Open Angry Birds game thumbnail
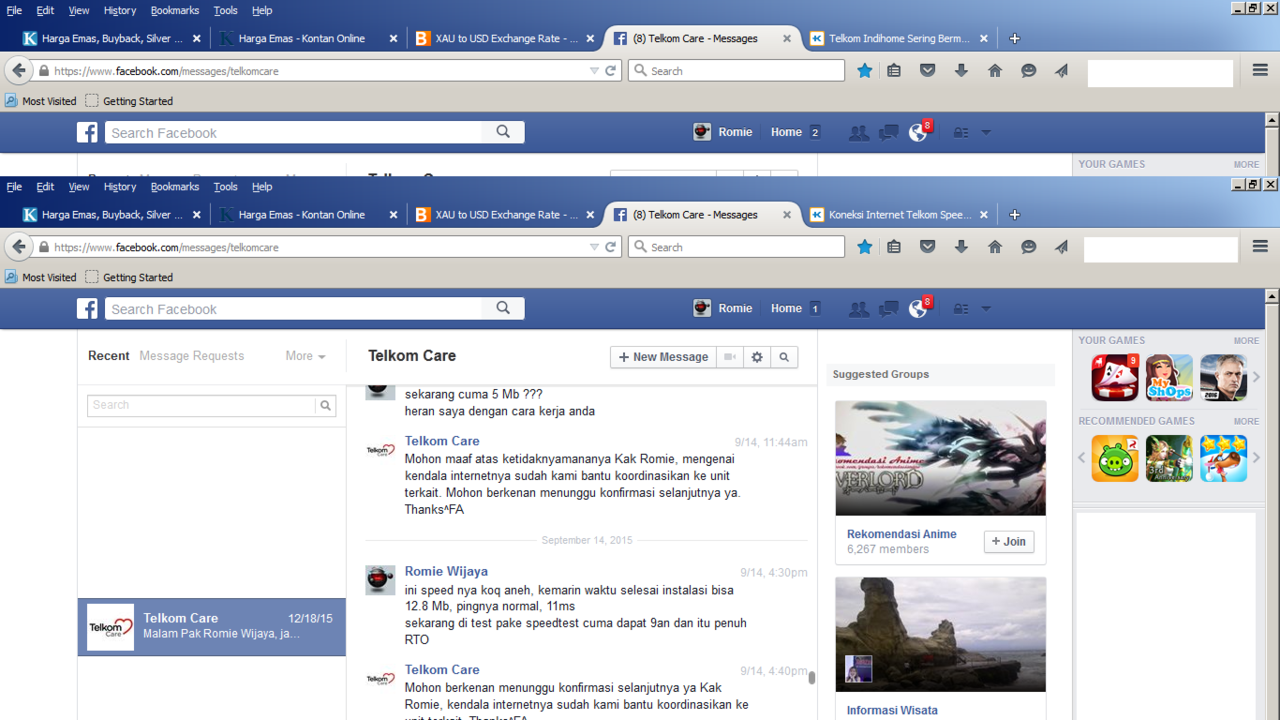 (x=1115, y=458)
